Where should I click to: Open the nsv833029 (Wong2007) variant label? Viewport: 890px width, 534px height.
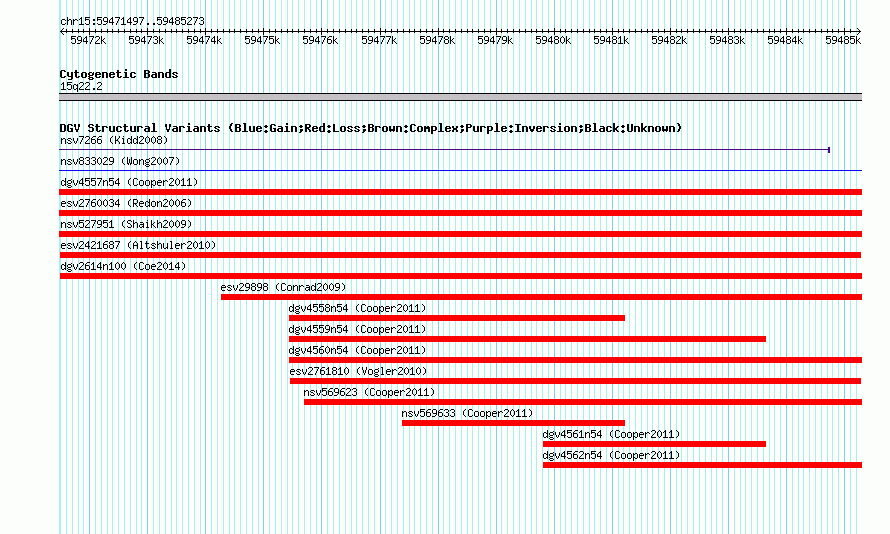click(x=120, y=161)
